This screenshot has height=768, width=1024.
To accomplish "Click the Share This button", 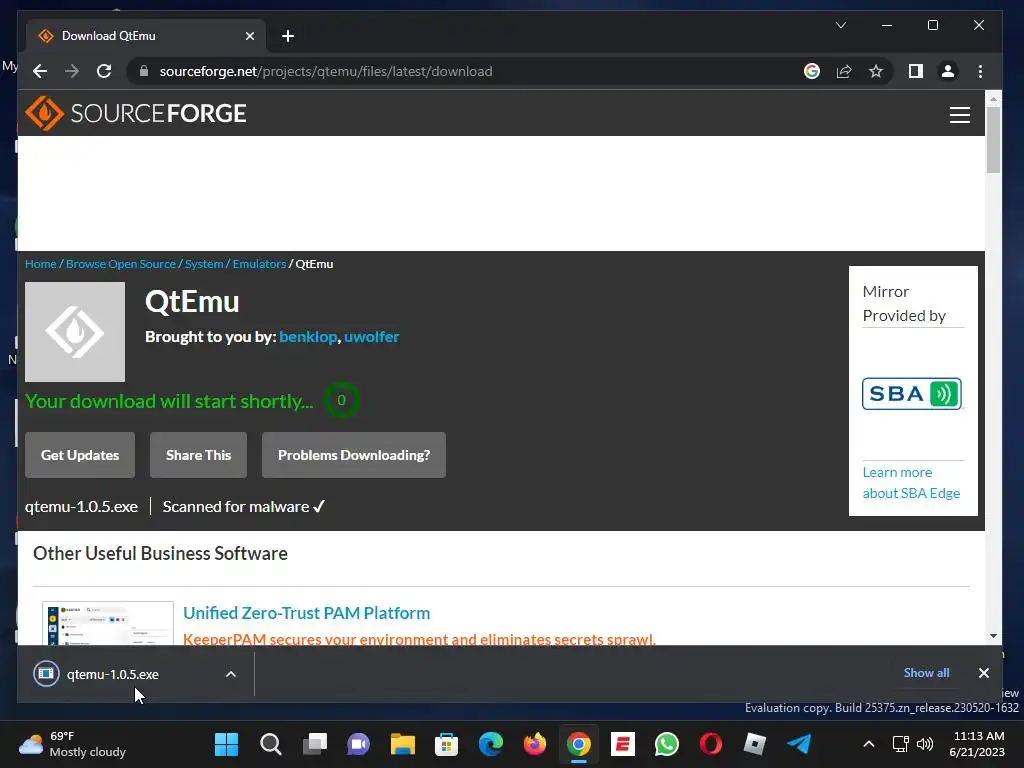I will 199,455.
